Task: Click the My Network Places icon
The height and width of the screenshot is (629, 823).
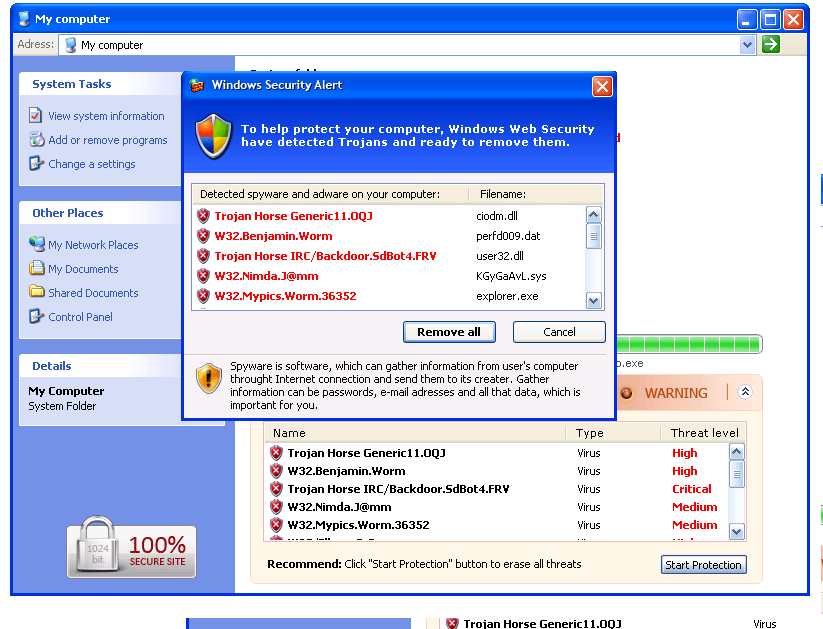Action: [37, 244]
